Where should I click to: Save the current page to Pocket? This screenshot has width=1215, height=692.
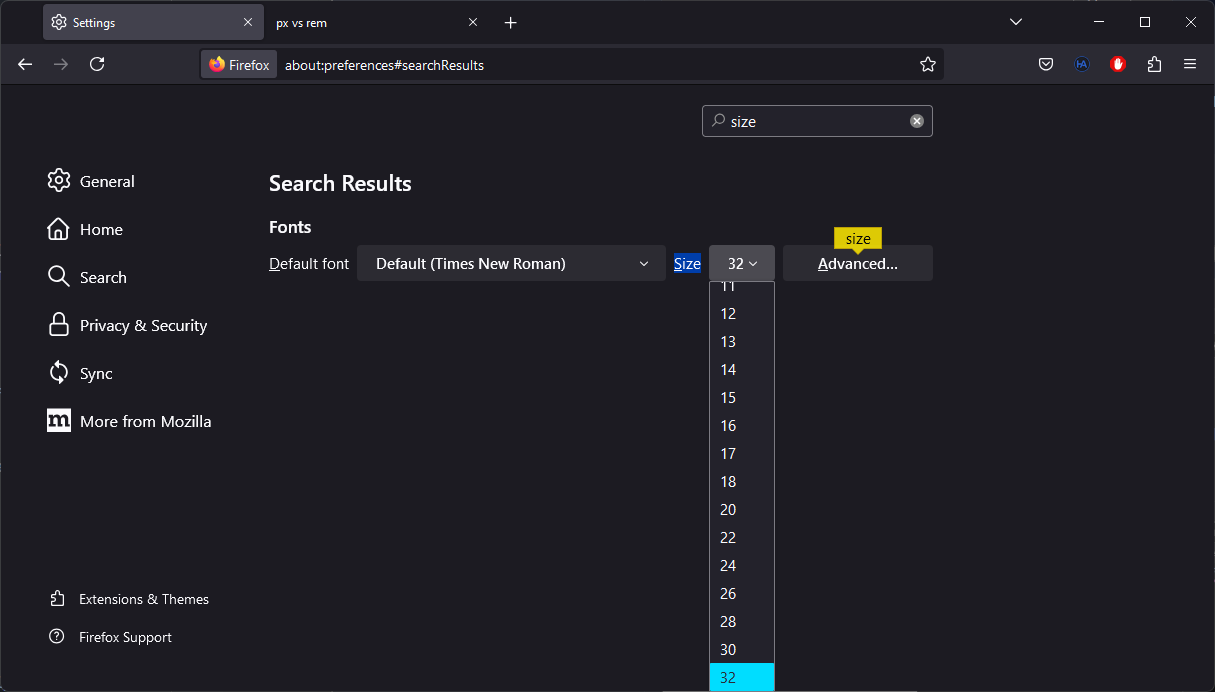pos(1045,64)
